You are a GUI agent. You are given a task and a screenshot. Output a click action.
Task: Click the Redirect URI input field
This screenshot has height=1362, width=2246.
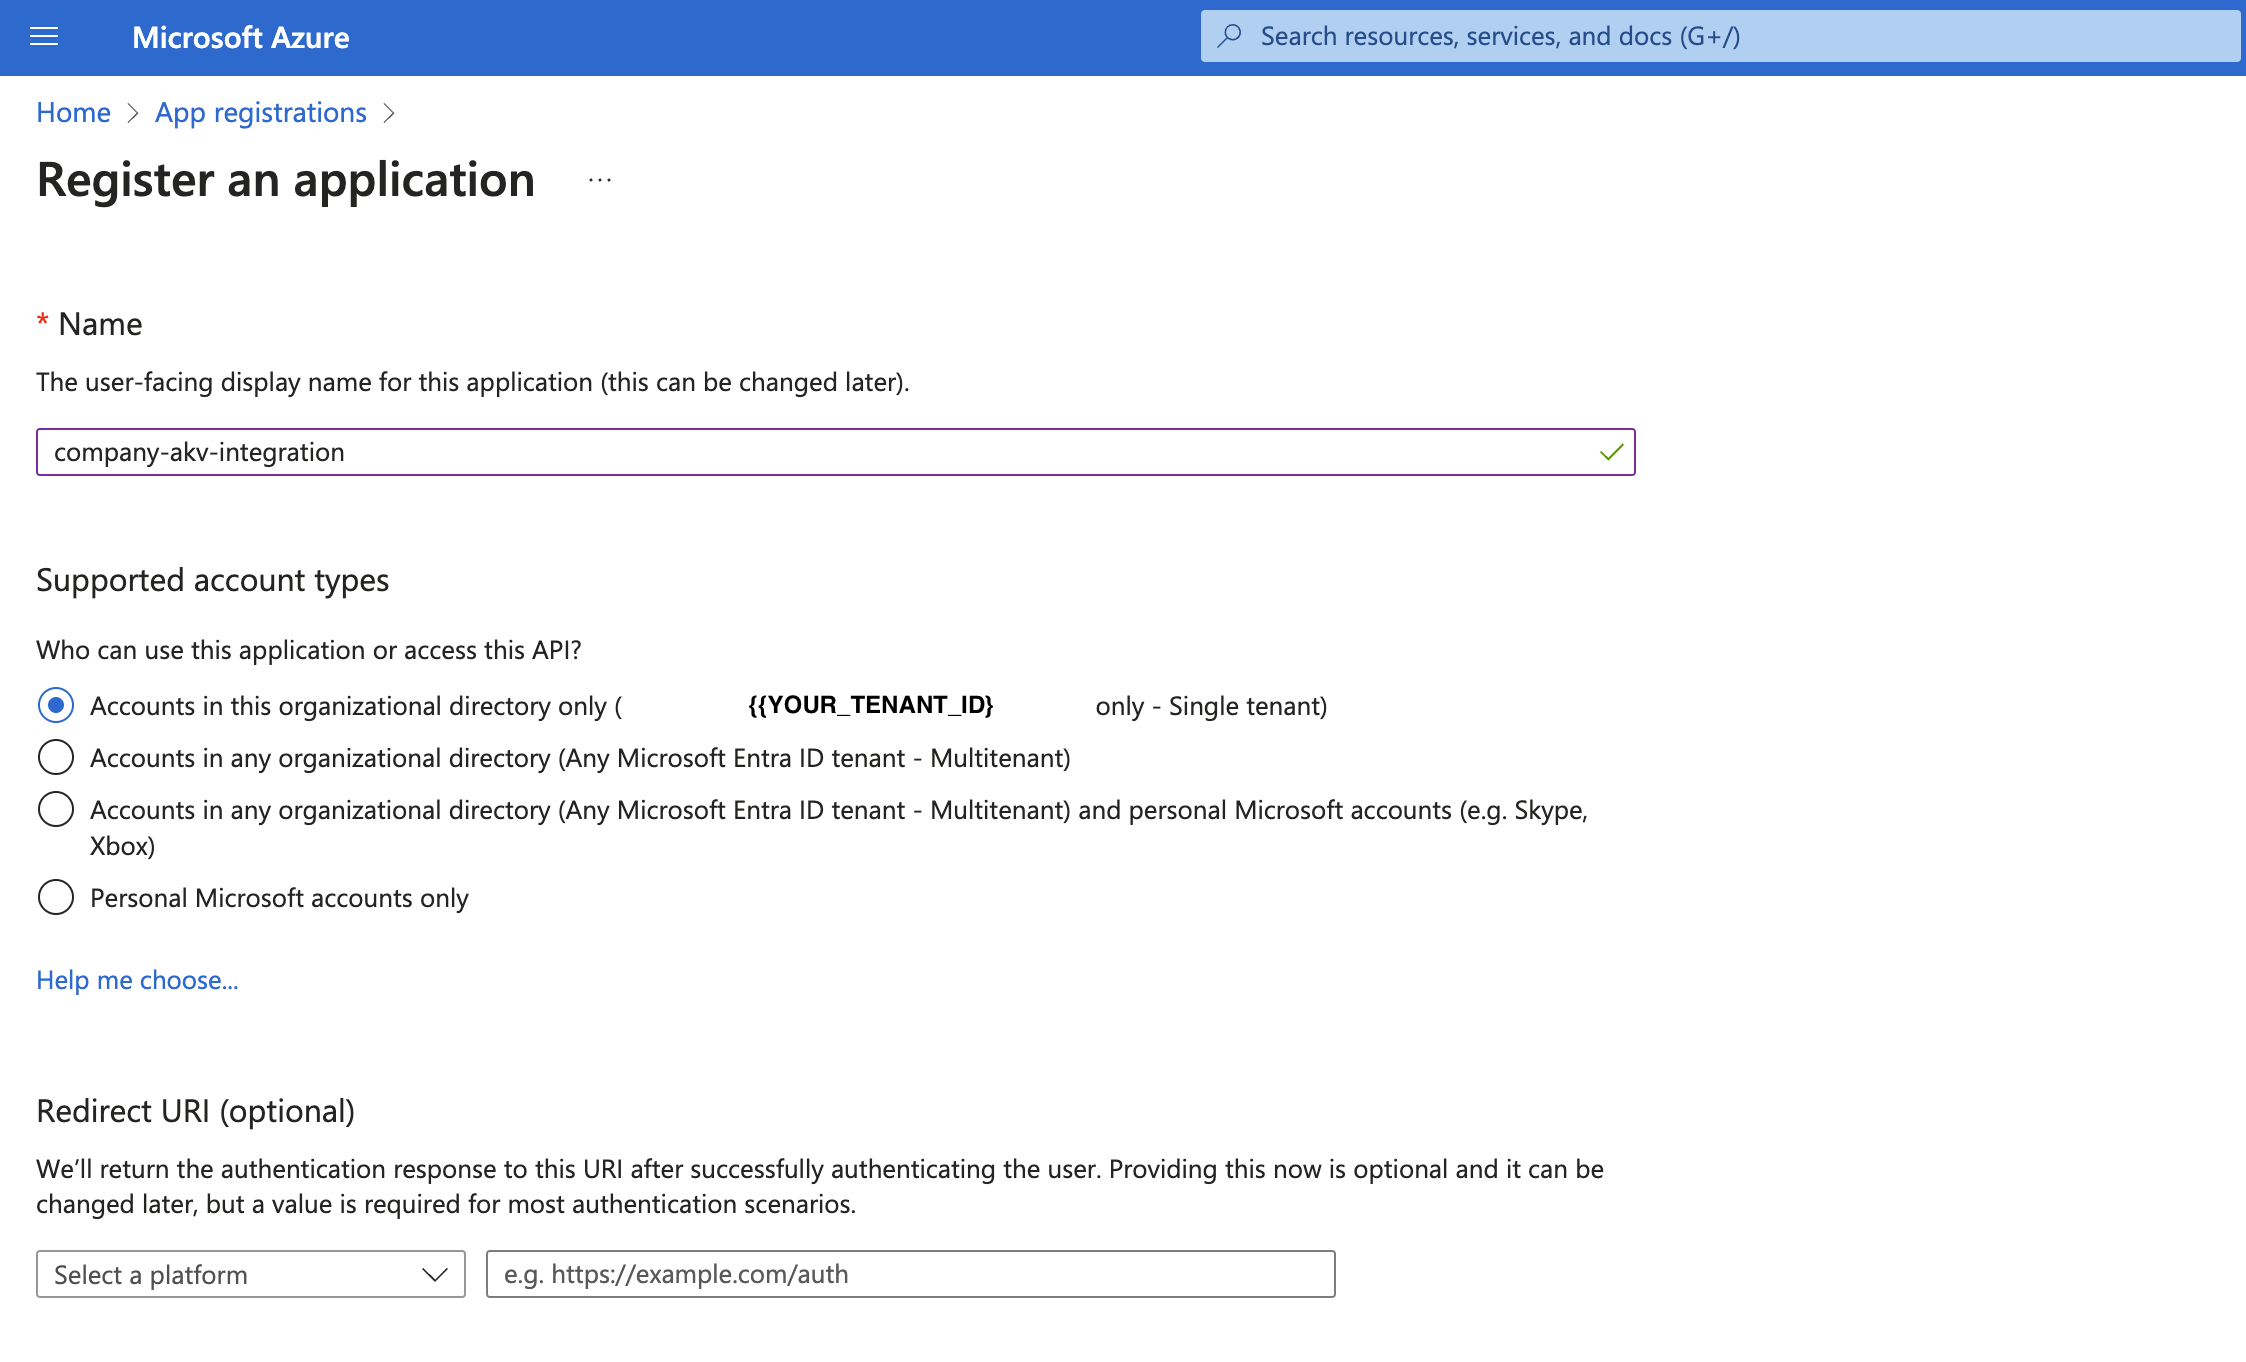[x=910, y=1274]
